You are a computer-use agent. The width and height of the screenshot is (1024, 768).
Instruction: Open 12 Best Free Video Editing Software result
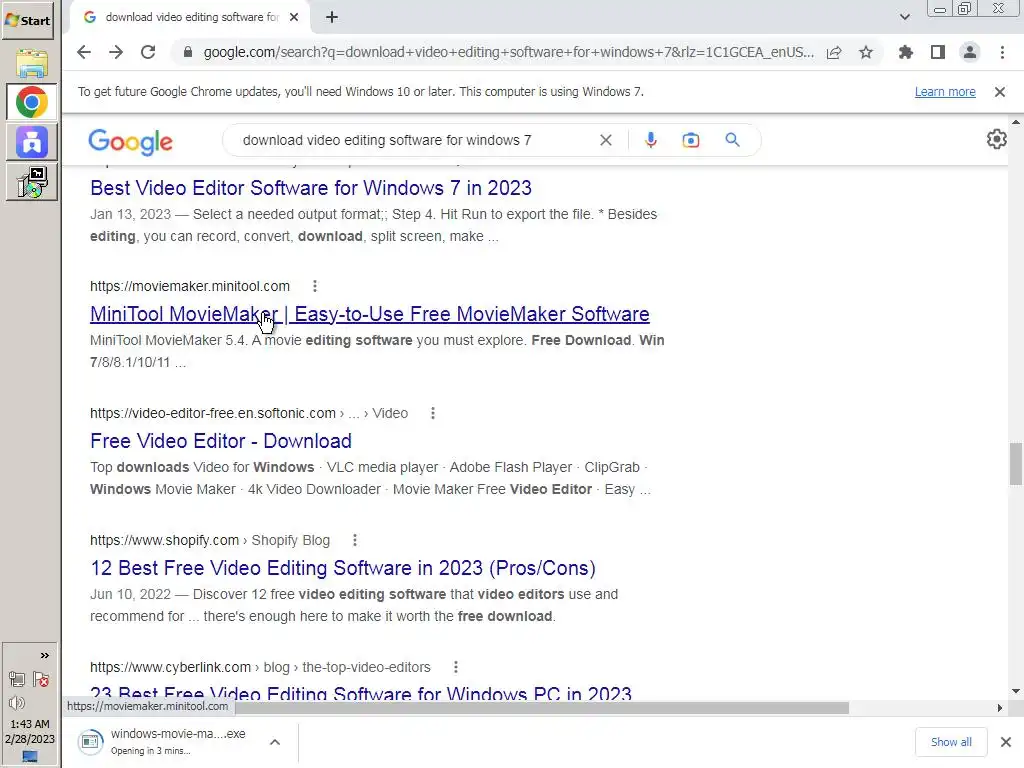[343, 568]
